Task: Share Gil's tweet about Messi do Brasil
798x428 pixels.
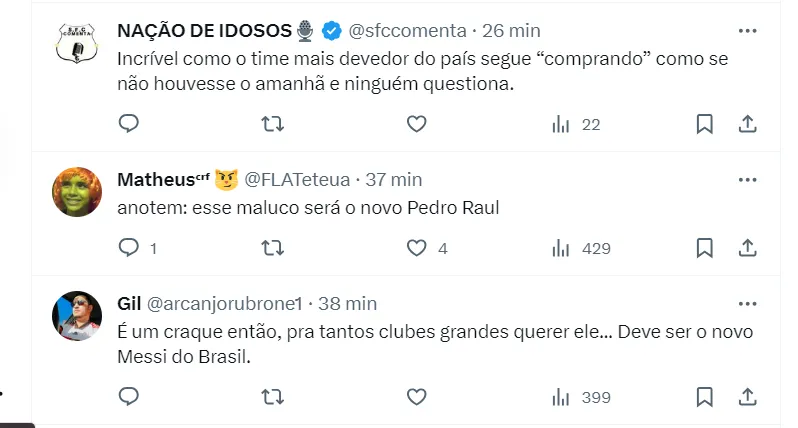Action: pyautogui.click(x=746, y=397)
